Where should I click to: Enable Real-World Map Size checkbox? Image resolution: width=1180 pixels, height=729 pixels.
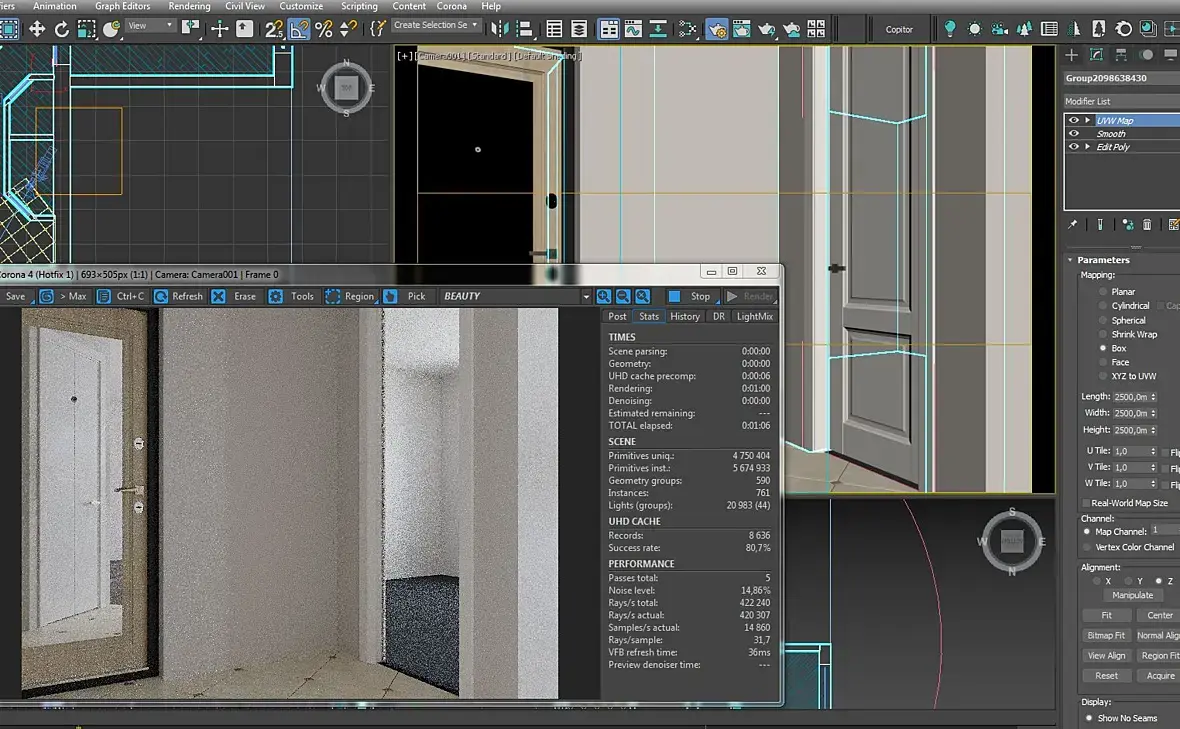[x=1086, y=503]
